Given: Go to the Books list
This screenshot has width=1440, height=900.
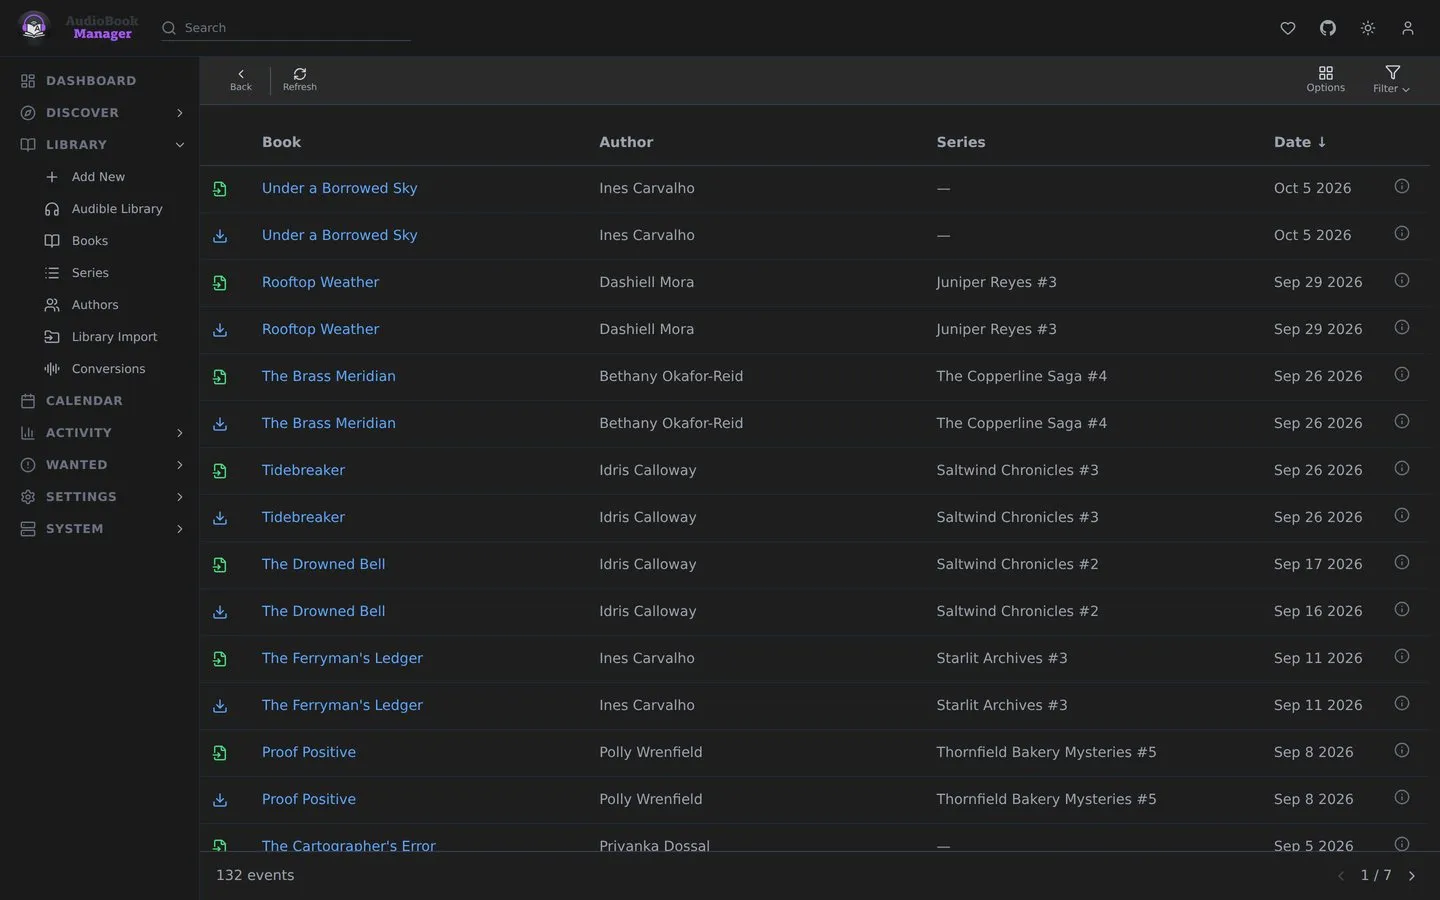Looking at the screenshot, I should pos(90,241).
